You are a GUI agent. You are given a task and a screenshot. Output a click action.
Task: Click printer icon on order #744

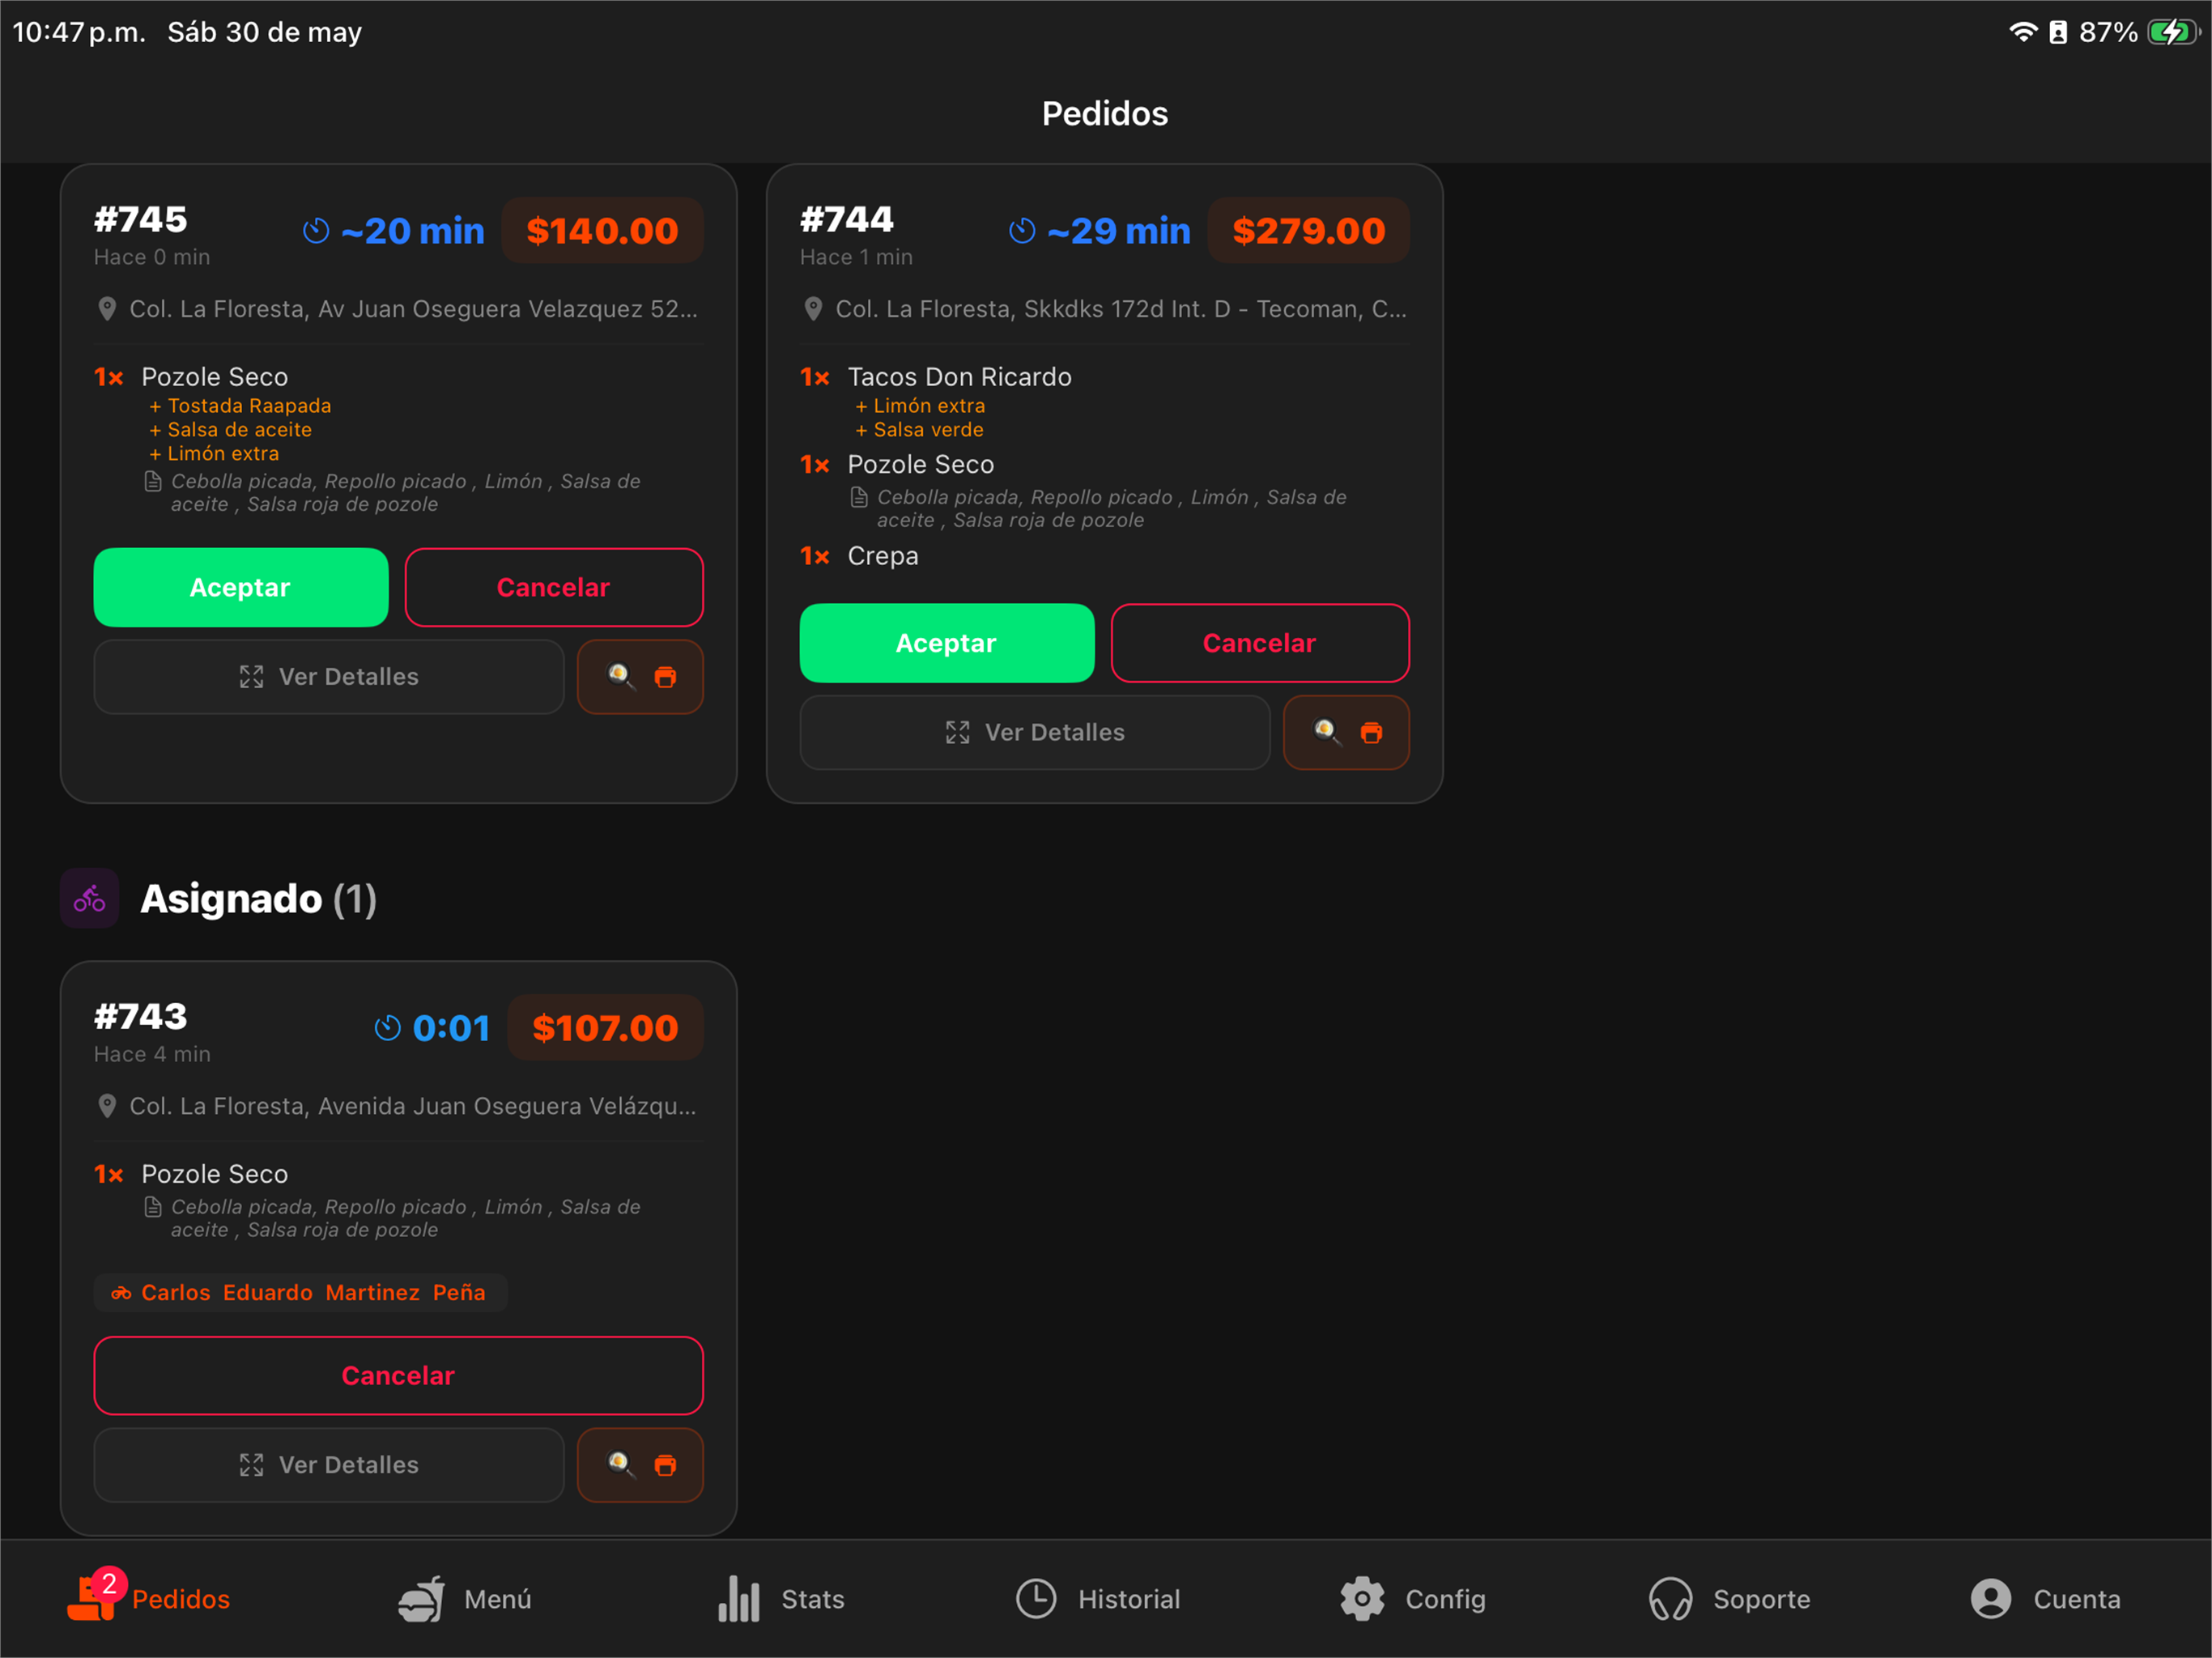click(x=1371, y=734)
